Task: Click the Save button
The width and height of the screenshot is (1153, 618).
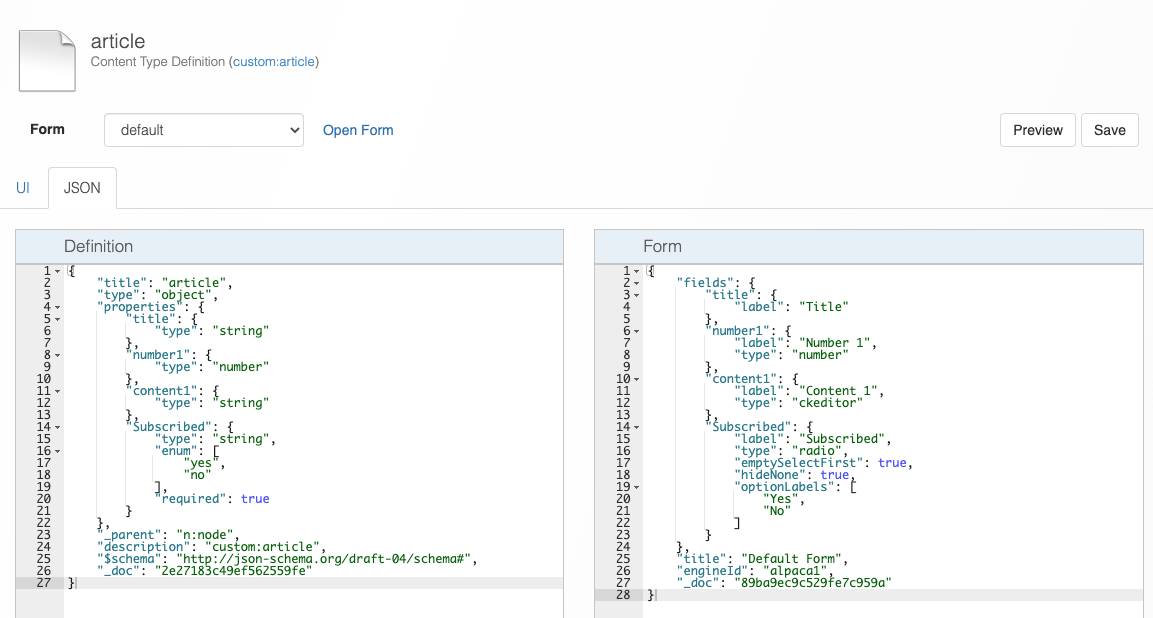Action: click(x=1110, y=130)
